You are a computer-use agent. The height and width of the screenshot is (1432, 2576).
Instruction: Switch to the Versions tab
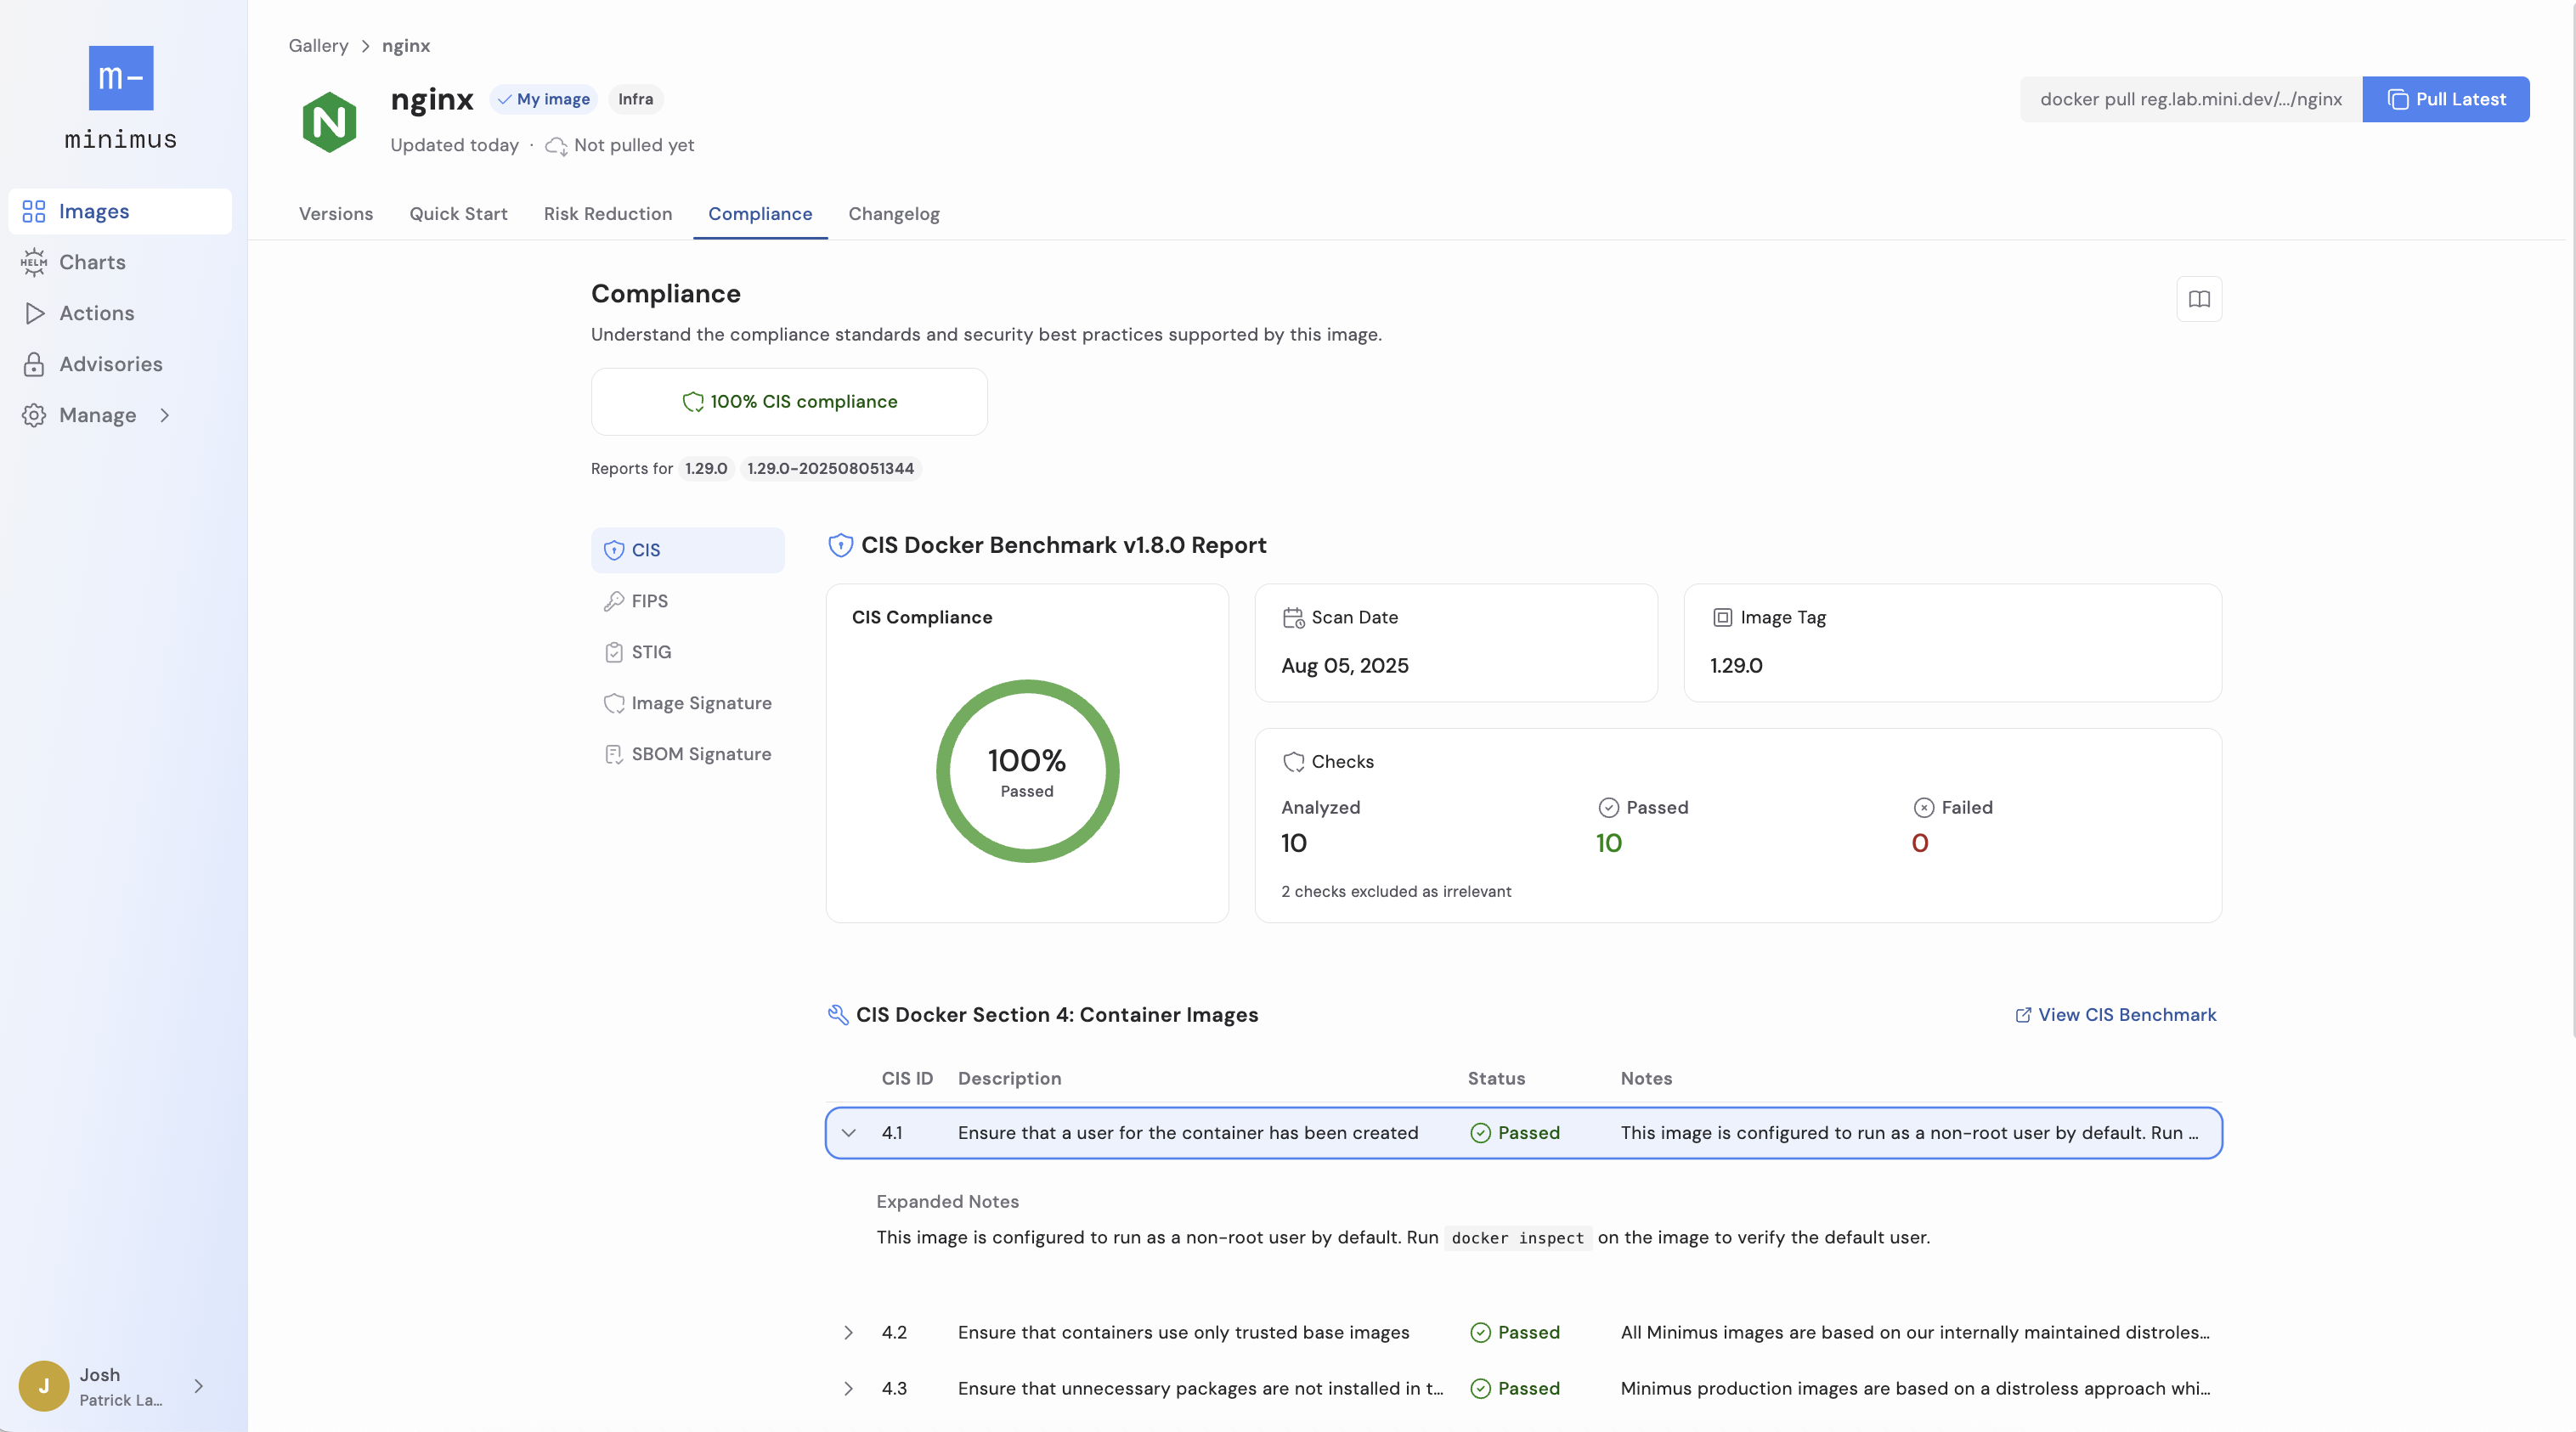[335, 214]
